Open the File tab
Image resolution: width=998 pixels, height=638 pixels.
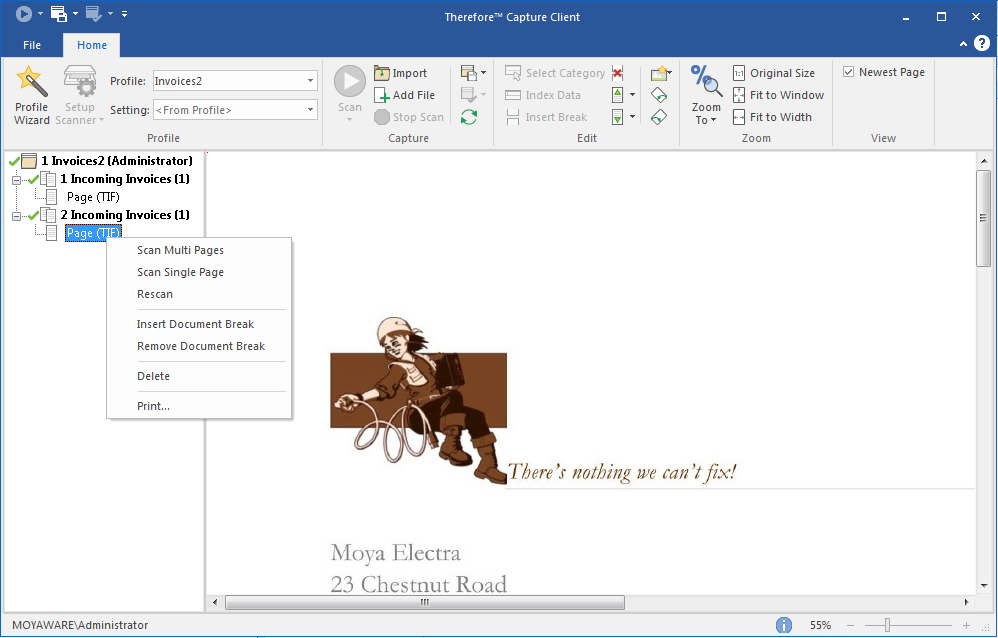[32, 45]
